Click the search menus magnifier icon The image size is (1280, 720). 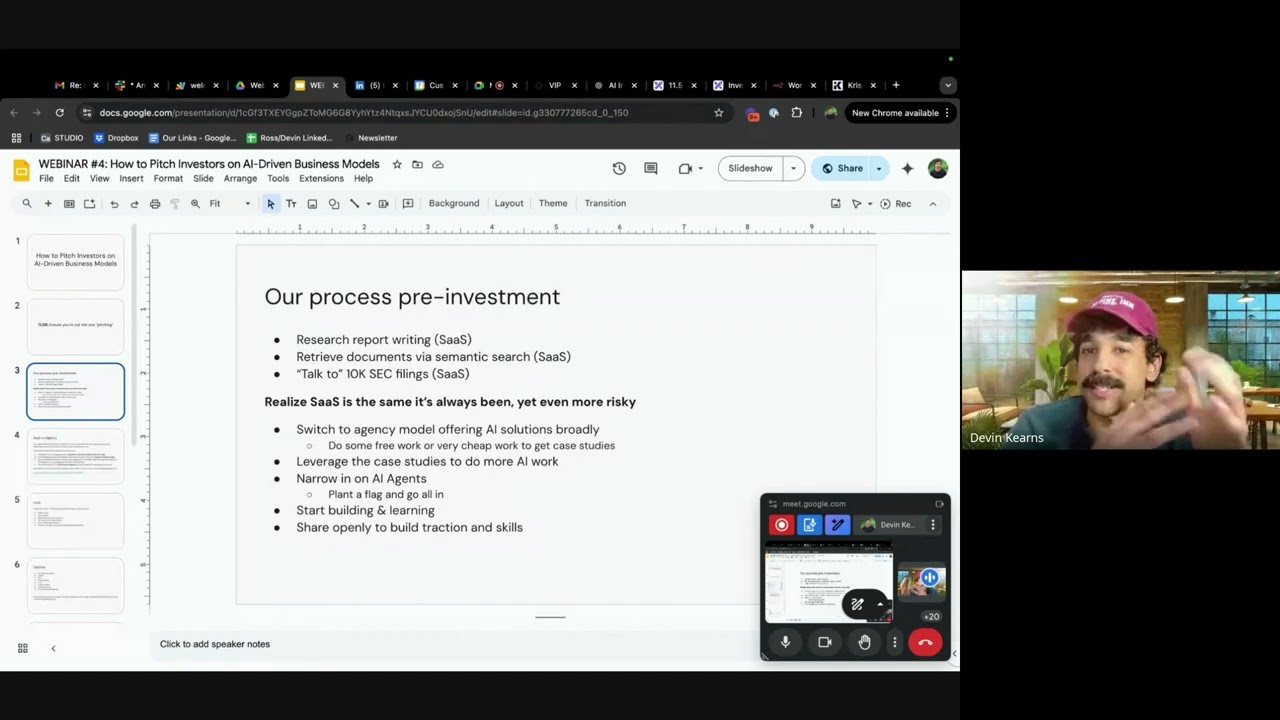(27, 203)
